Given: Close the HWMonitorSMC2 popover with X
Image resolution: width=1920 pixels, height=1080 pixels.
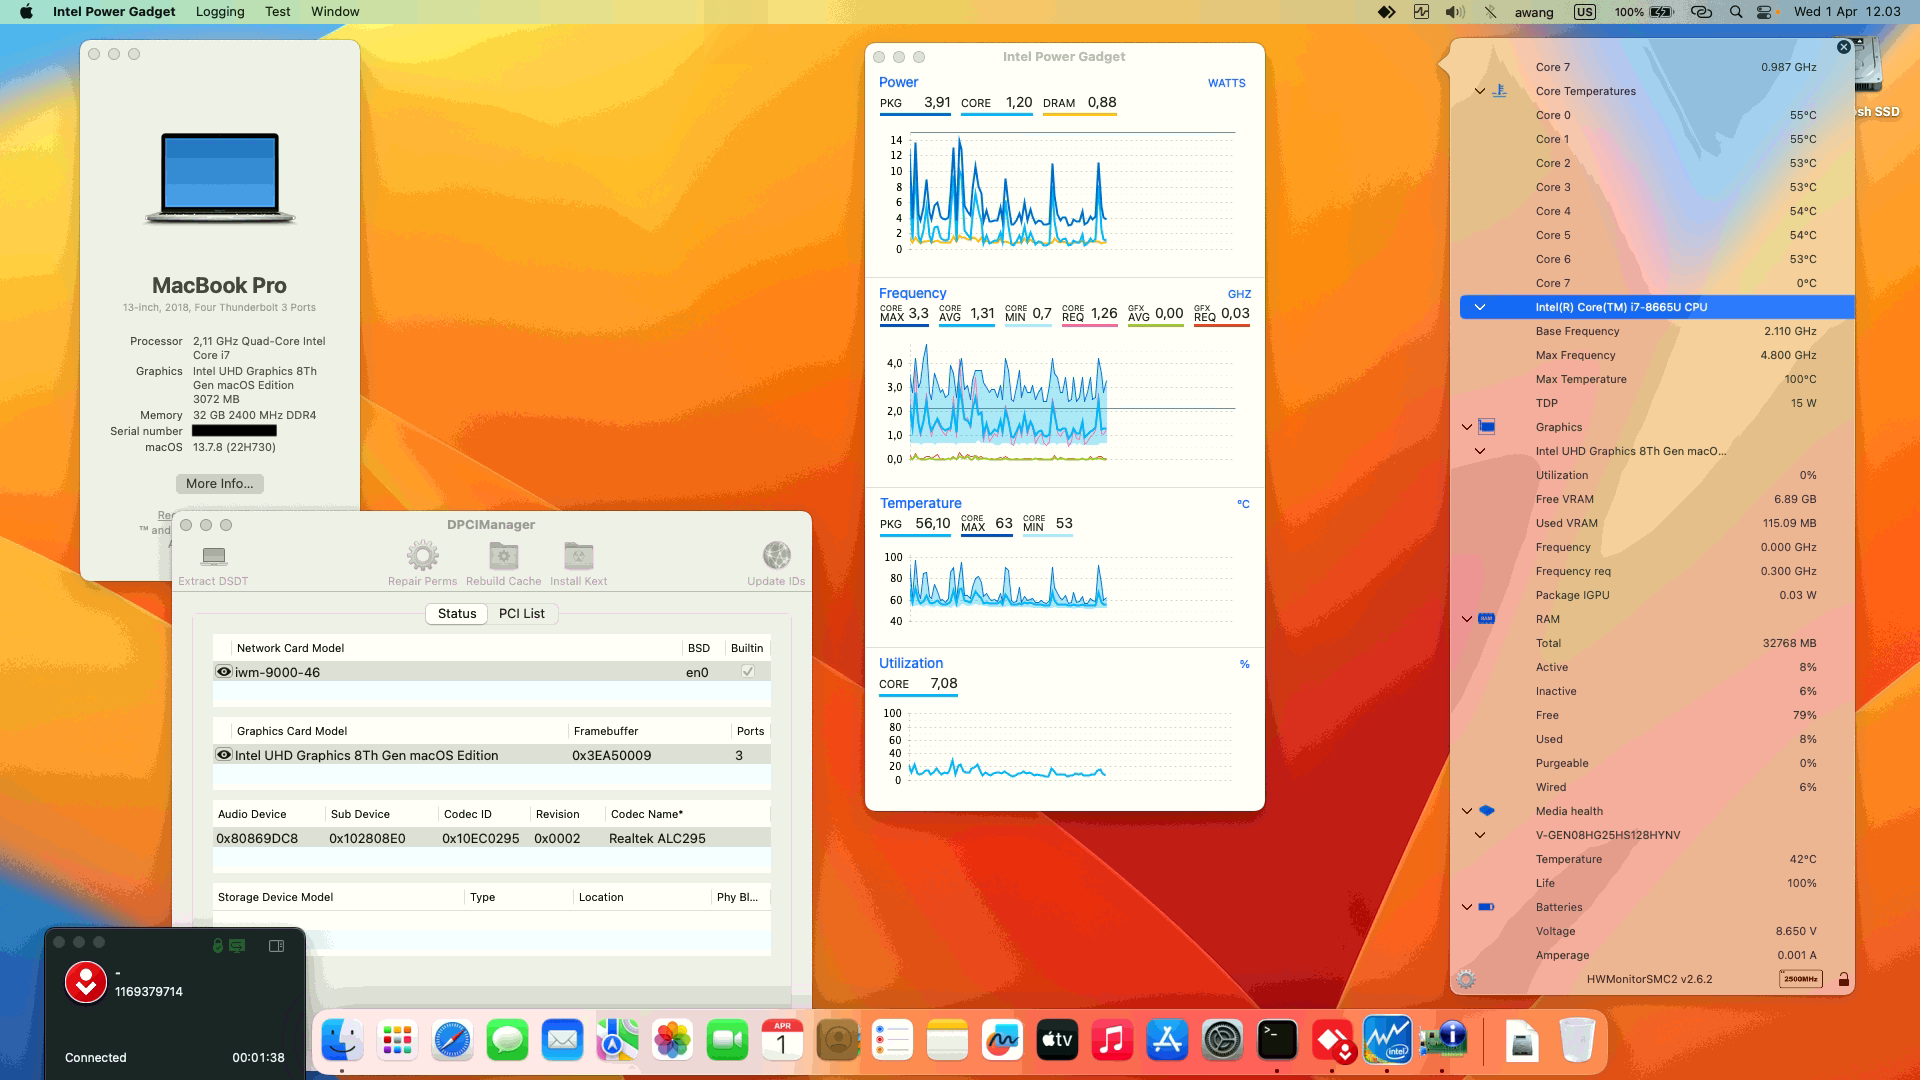Looking at the screenshot, I should 1843,47.
